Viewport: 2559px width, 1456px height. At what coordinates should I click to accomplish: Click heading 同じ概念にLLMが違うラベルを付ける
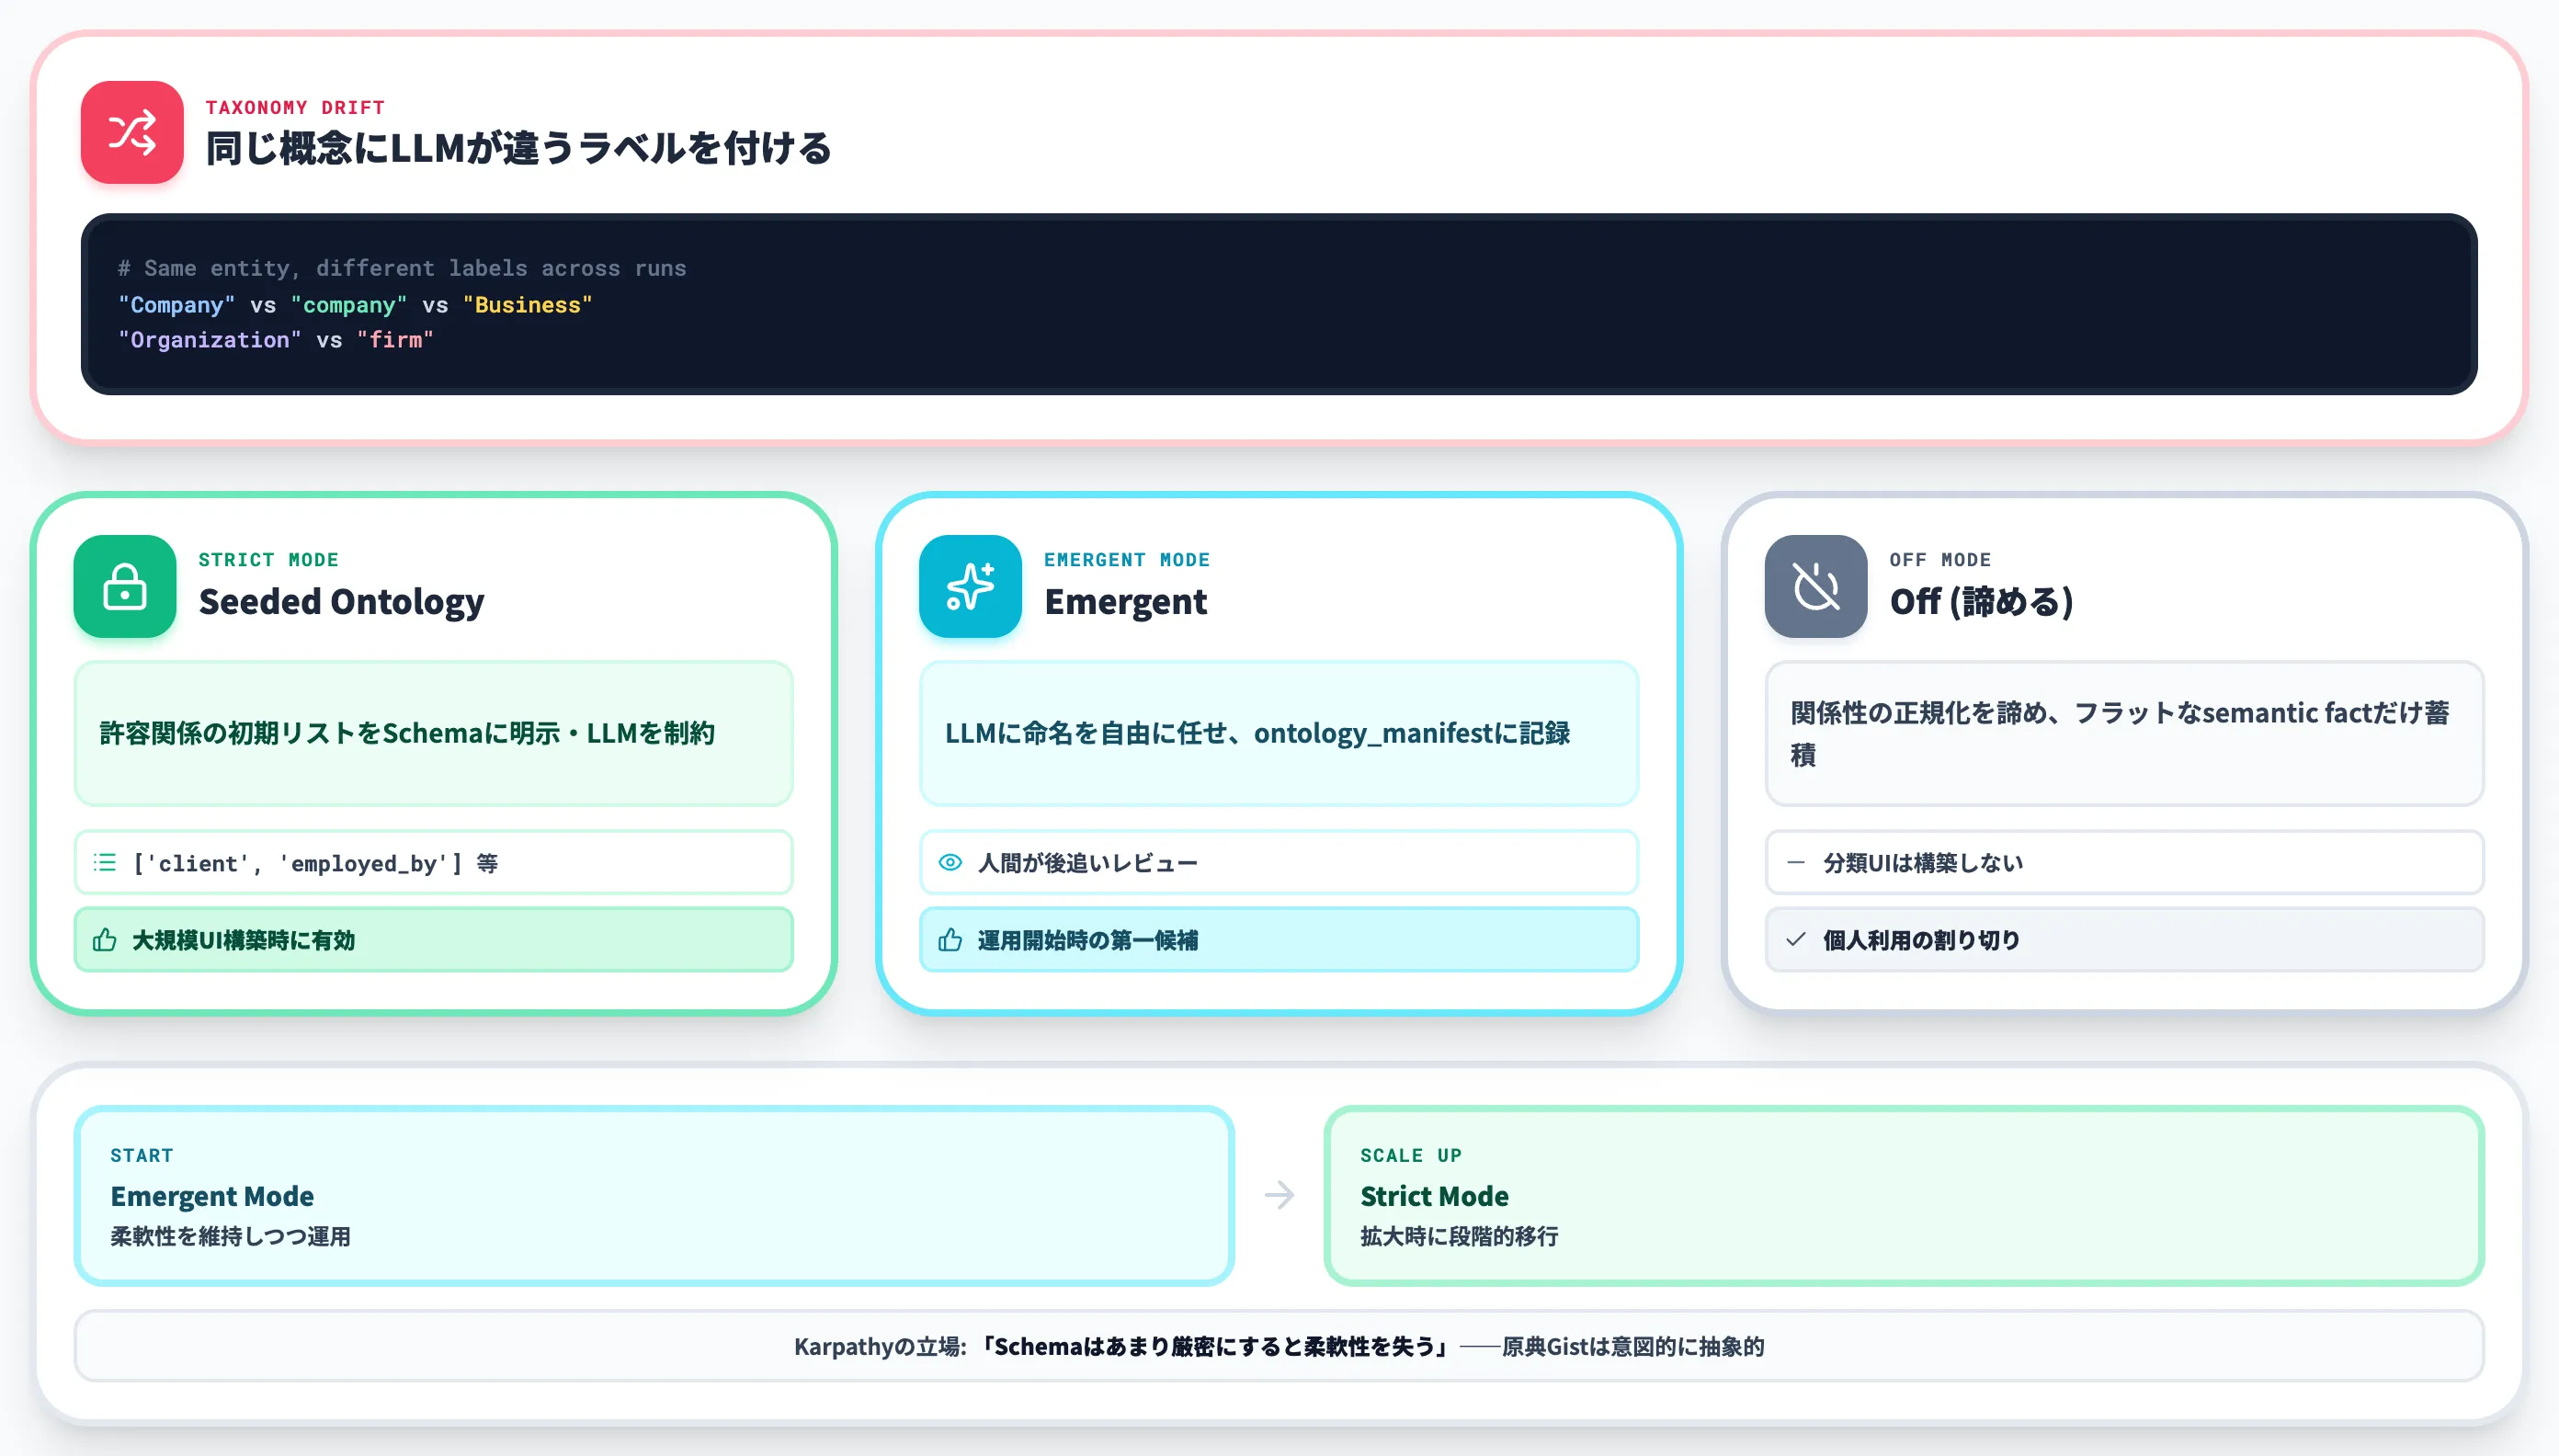[518, 148]
